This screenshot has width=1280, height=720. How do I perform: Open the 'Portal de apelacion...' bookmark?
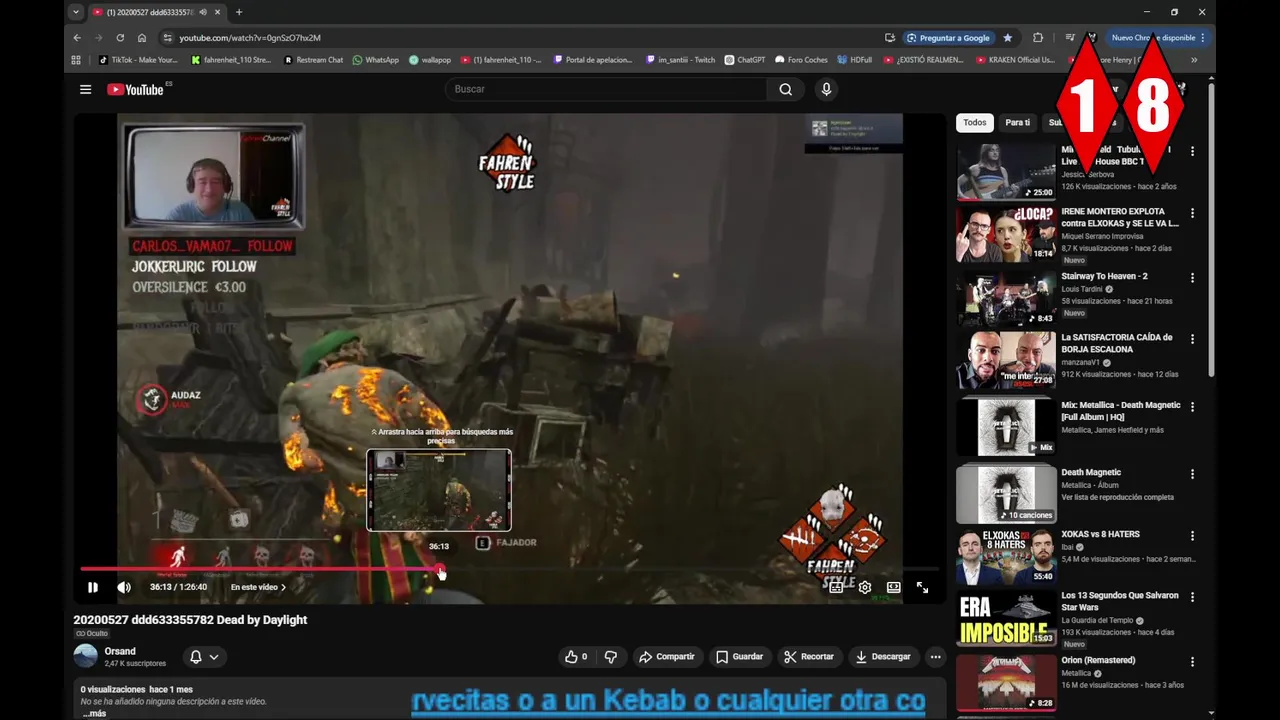(593, 60)
